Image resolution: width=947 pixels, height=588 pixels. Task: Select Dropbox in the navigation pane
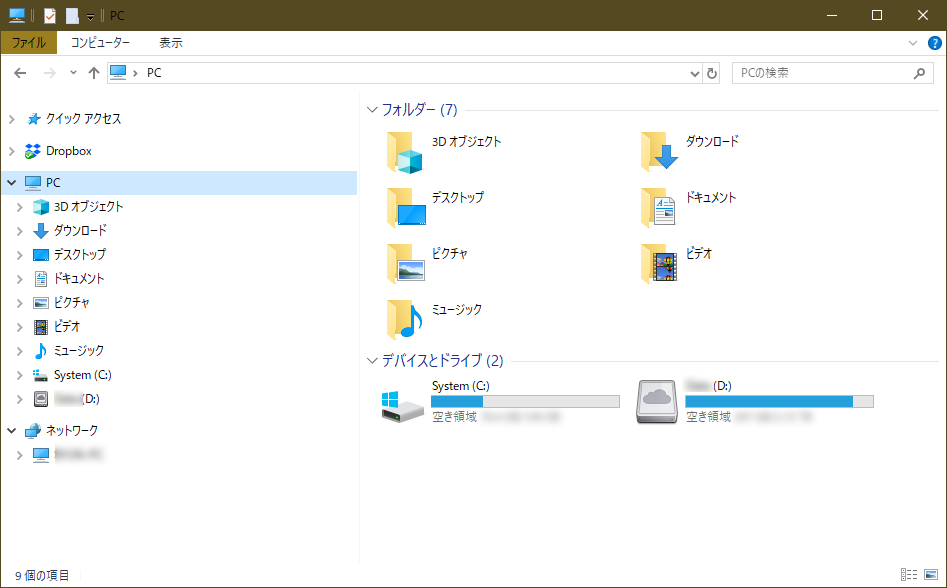click(x=68, y=151)
